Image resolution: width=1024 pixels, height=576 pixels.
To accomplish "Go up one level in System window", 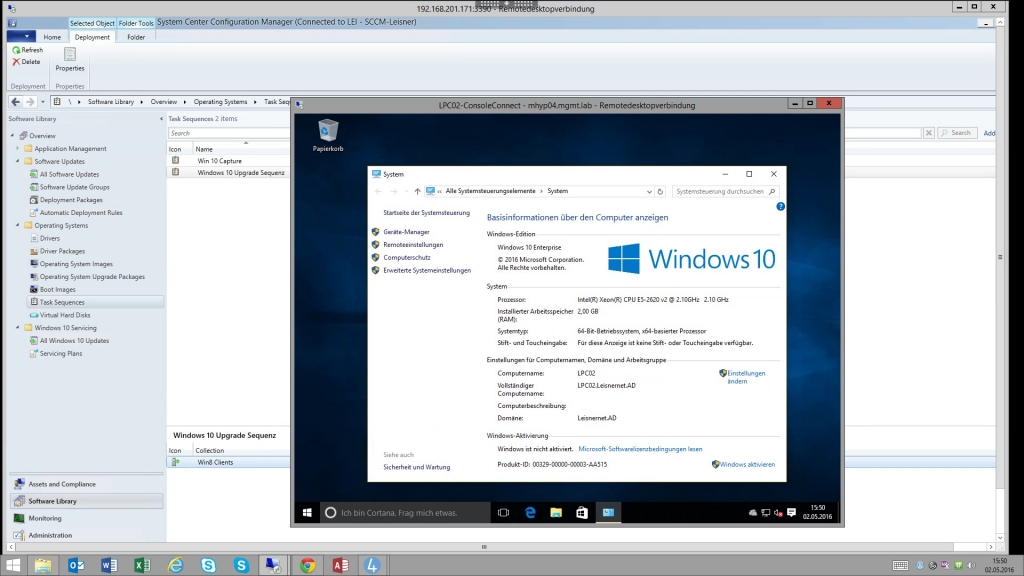I will pyautogui.click(x=417, y=191).
